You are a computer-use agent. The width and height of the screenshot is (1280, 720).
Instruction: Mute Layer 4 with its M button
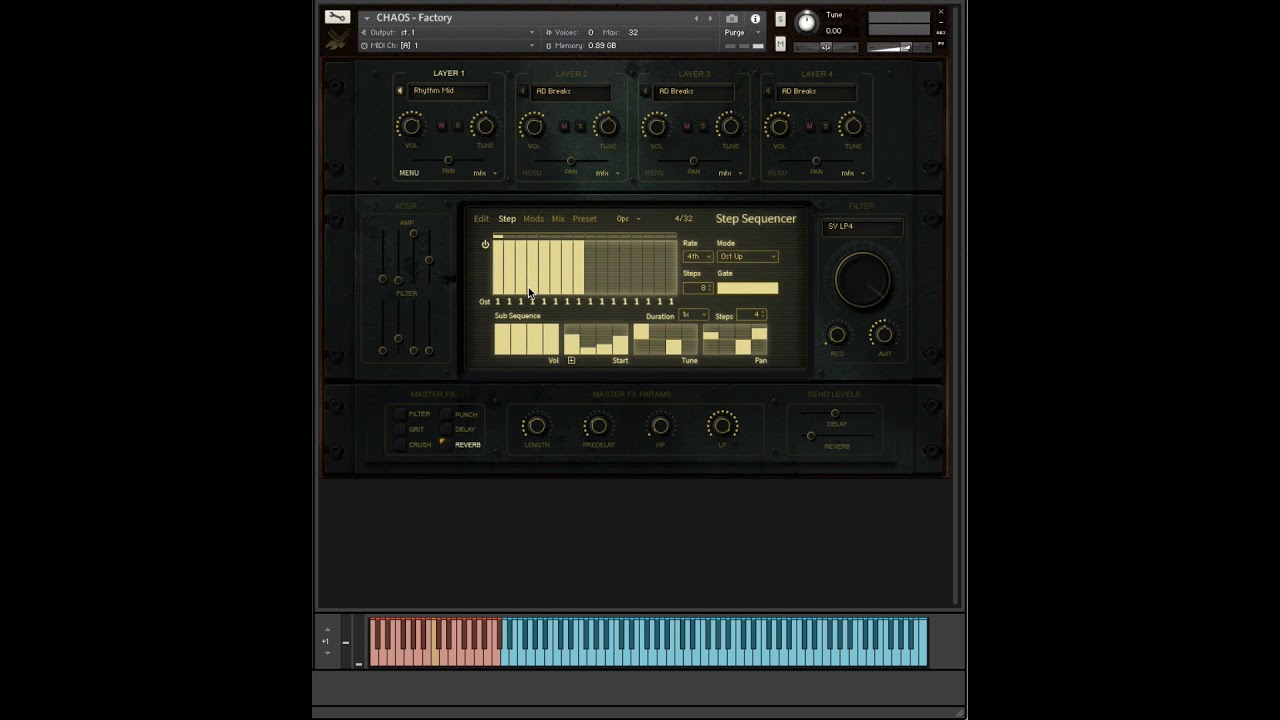tap(809, 126)
